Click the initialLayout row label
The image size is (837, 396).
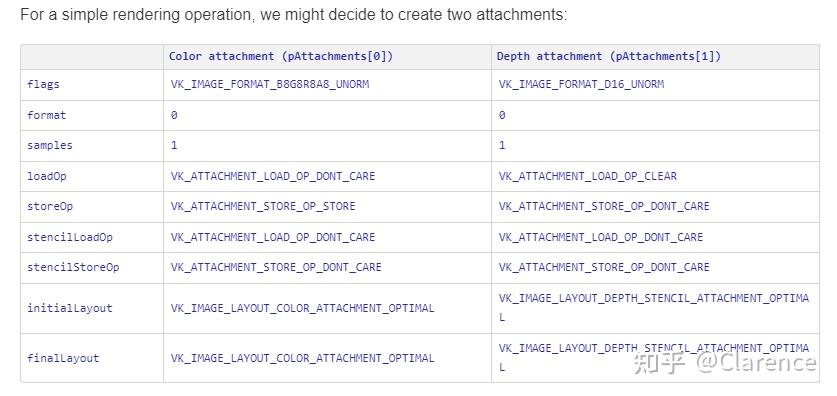point(70,308)
